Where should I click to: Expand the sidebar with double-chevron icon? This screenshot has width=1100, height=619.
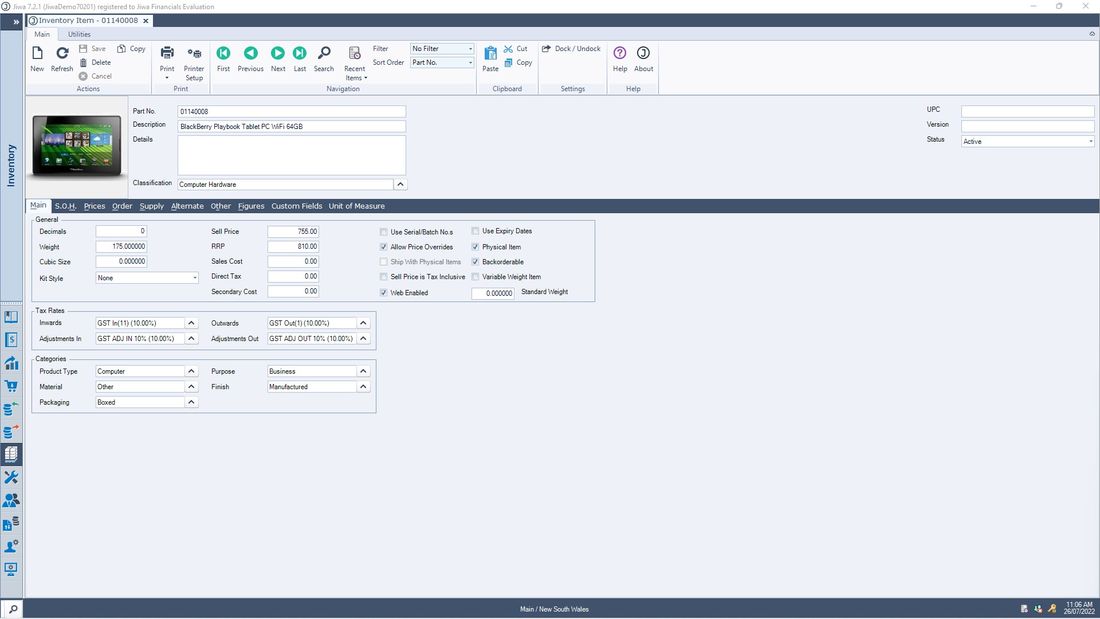(x=15, y=22)
